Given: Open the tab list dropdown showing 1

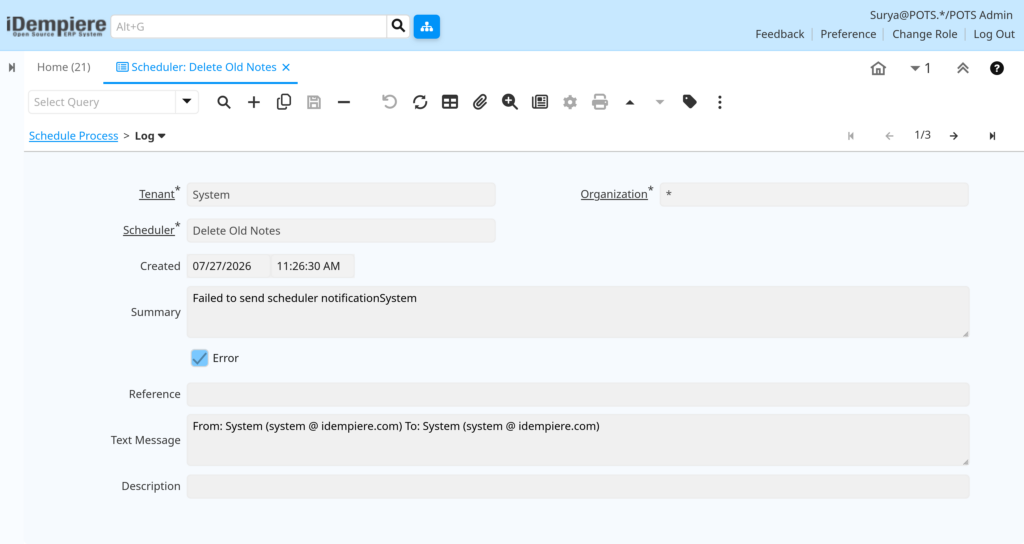Looking at the screenshot, I should pyautogui.click(x=920, y=68).
